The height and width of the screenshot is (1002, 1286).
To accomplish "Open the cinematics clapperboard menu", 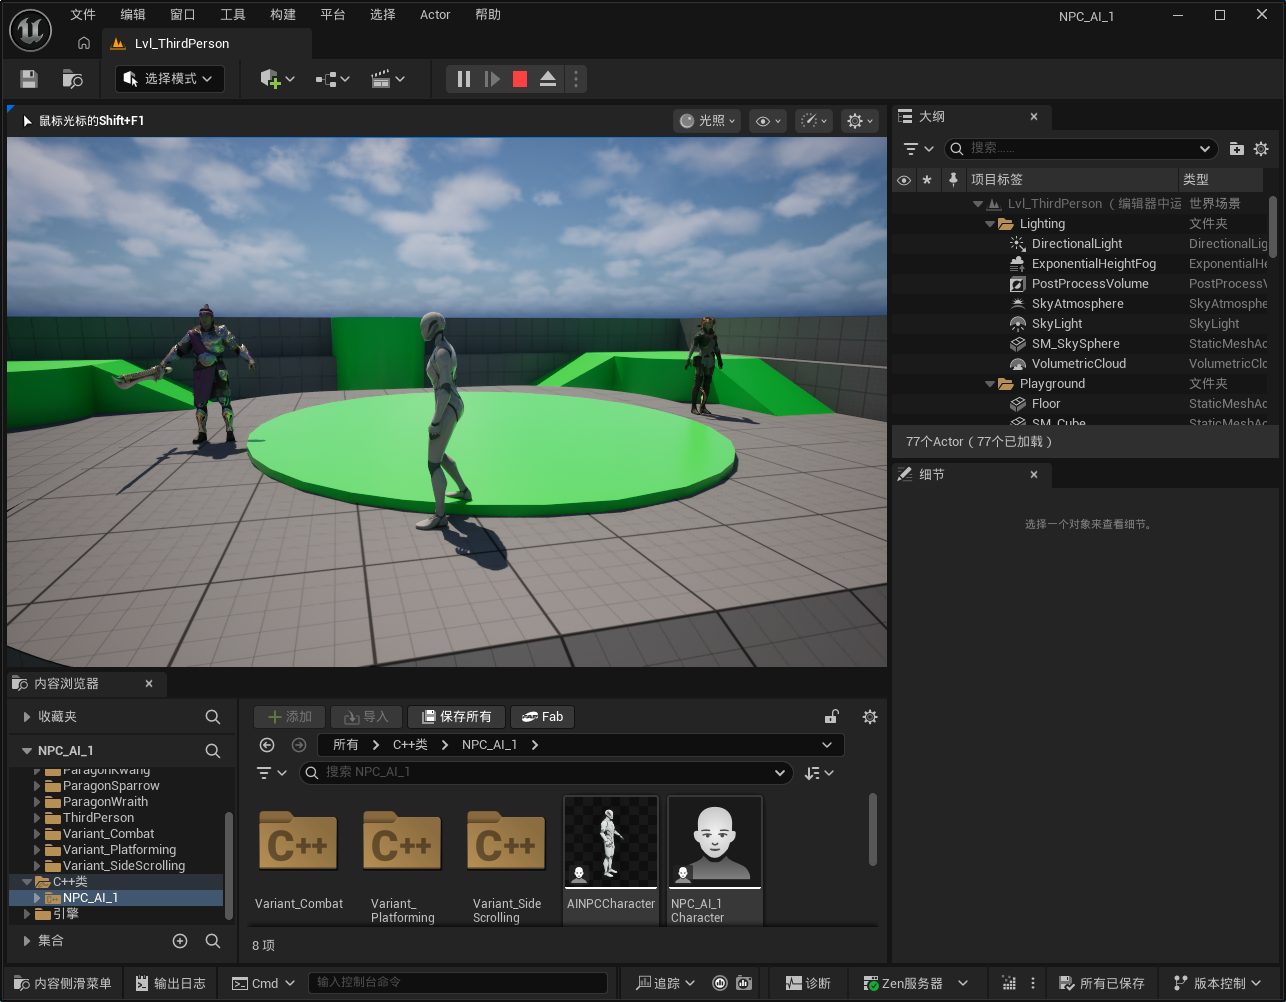I will coord(388,79).
